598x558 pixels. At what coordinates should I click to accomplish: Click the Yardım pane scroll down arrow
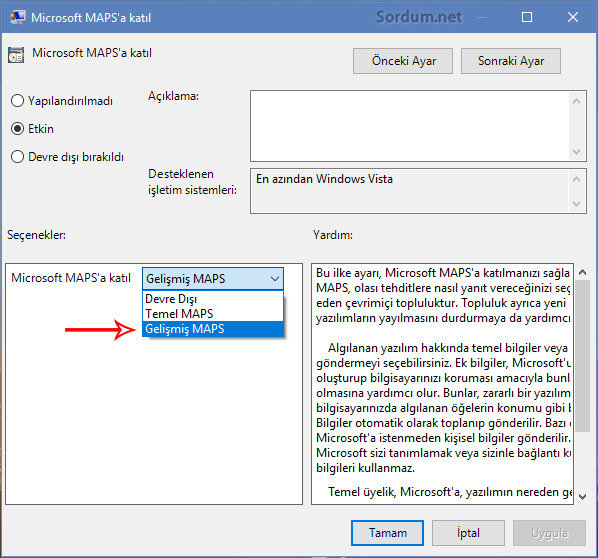coord(582,497)
